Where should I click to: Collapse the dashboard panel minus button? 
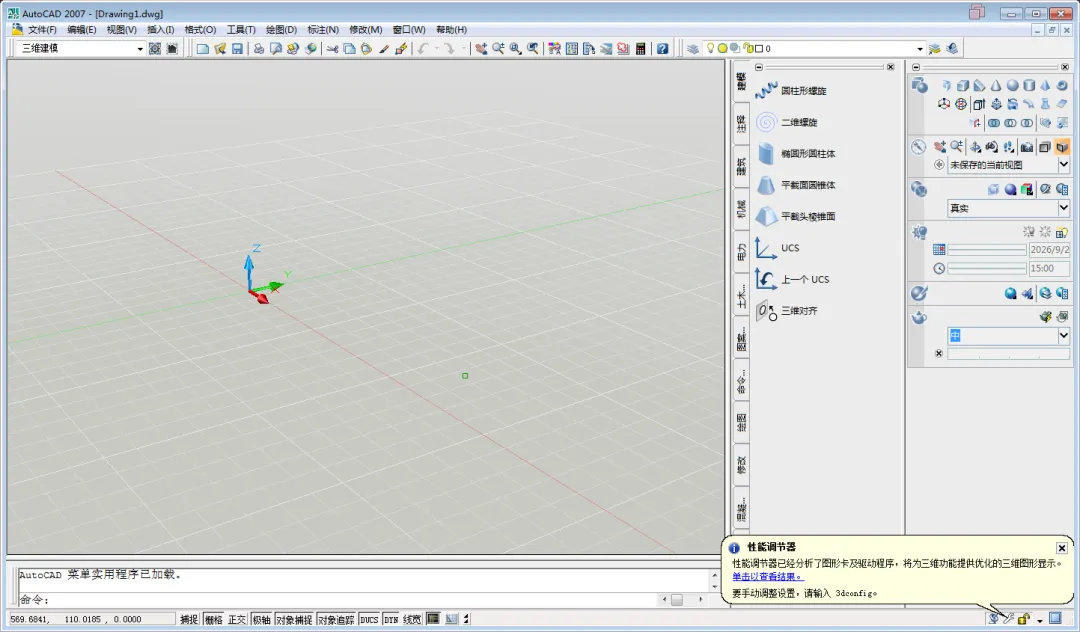(x=915, y=67)
